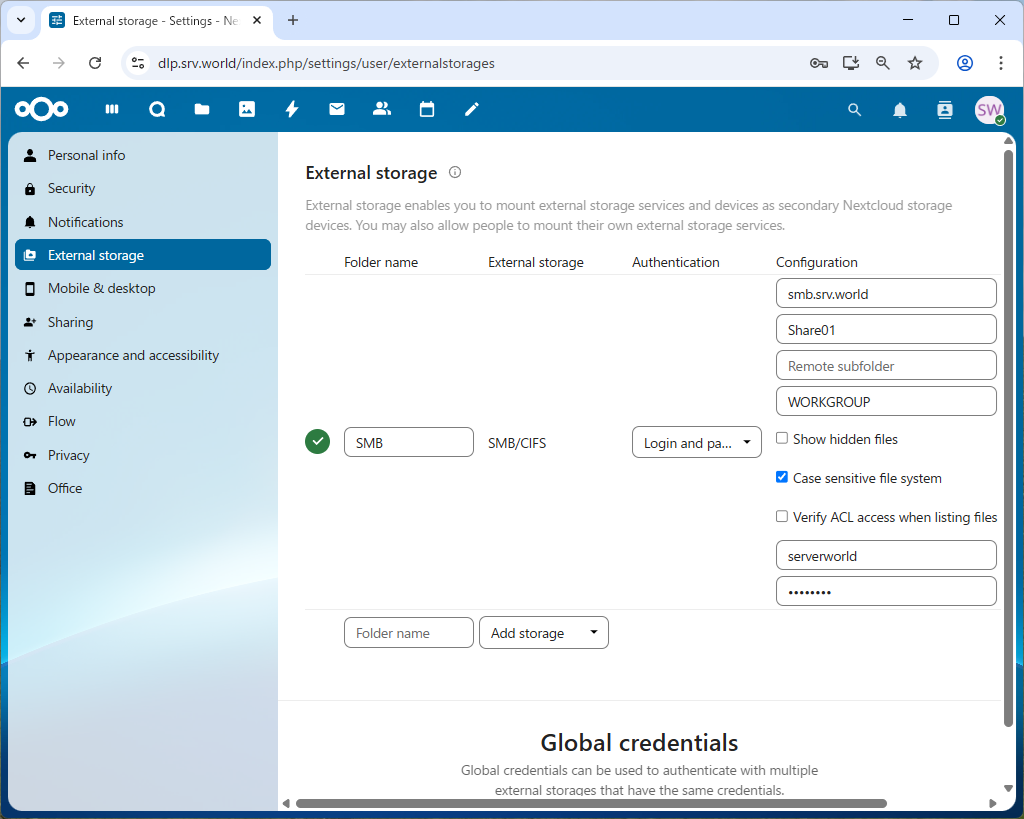Enable Show hidden files checkbox
Image resolution: width=1024 pixels, height=819 pixels.
pos(782,439)
